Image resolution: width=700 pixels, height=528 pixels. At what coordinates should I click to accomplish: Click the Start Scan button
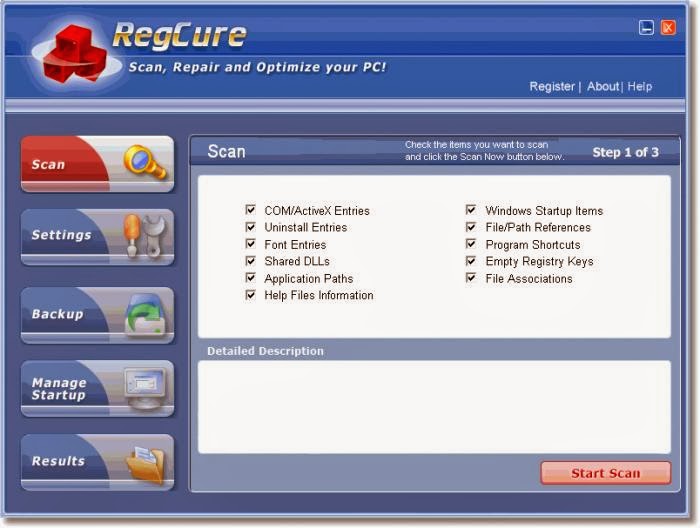[x=605, y=473]
